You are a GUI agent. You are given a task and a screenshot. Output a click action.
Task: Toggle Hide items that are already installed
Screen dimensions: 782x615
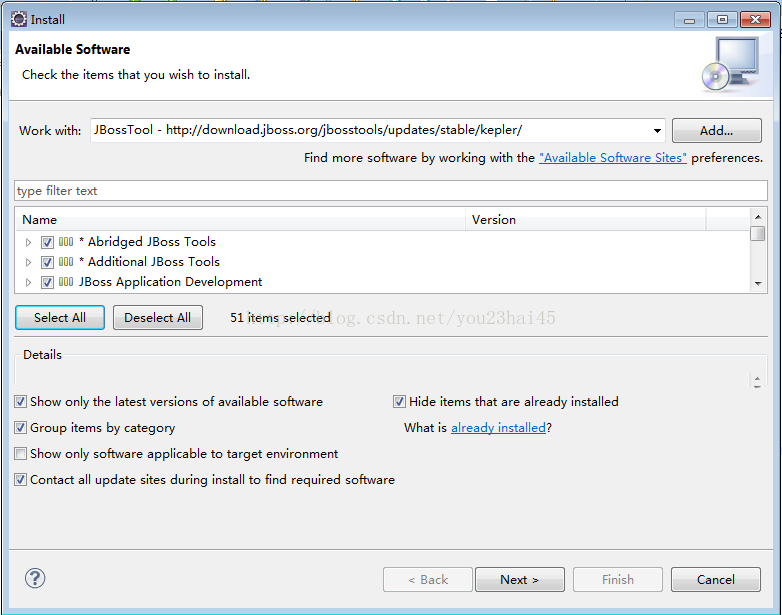coord(399,402)
